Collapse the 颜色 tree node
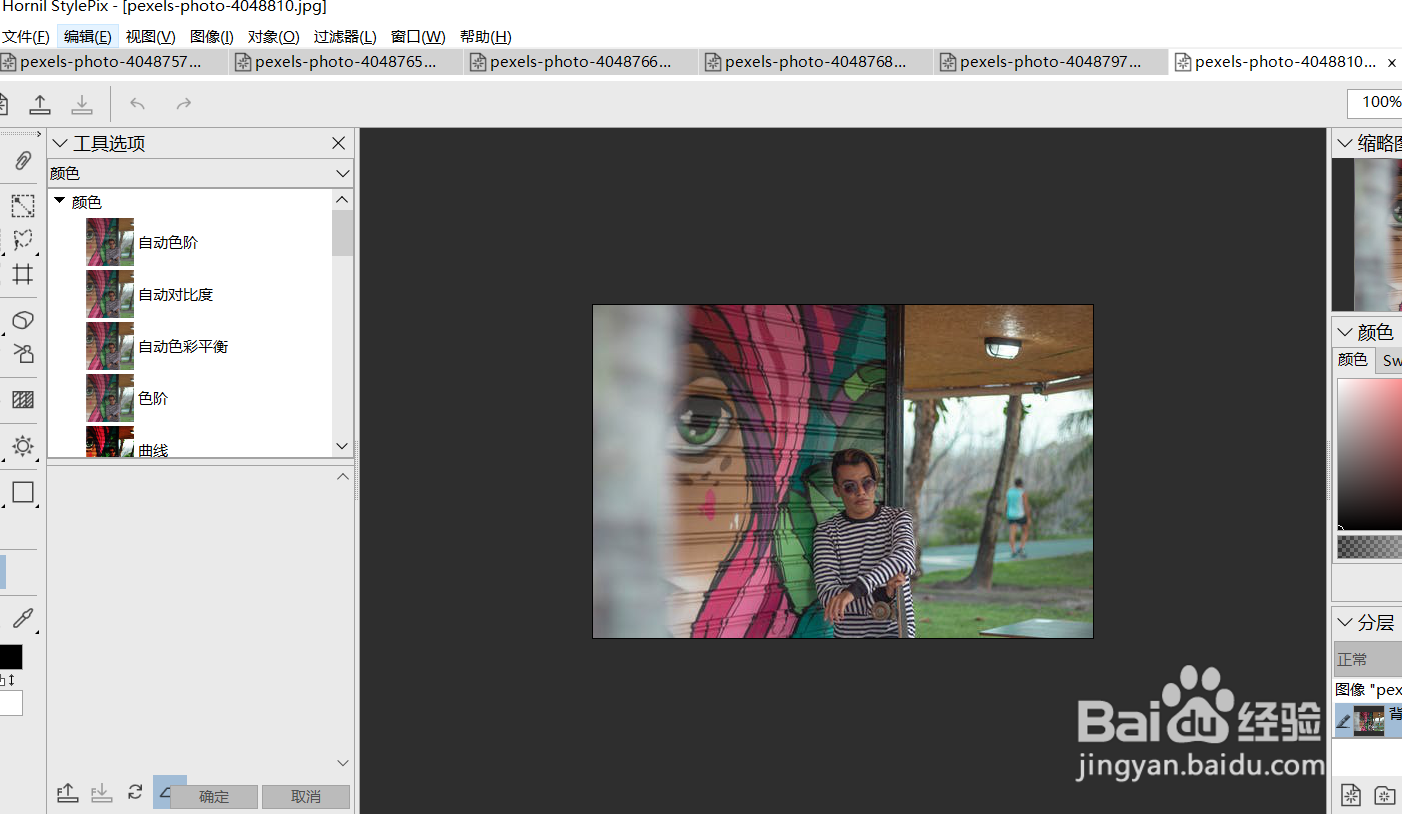 click(60, 201)
